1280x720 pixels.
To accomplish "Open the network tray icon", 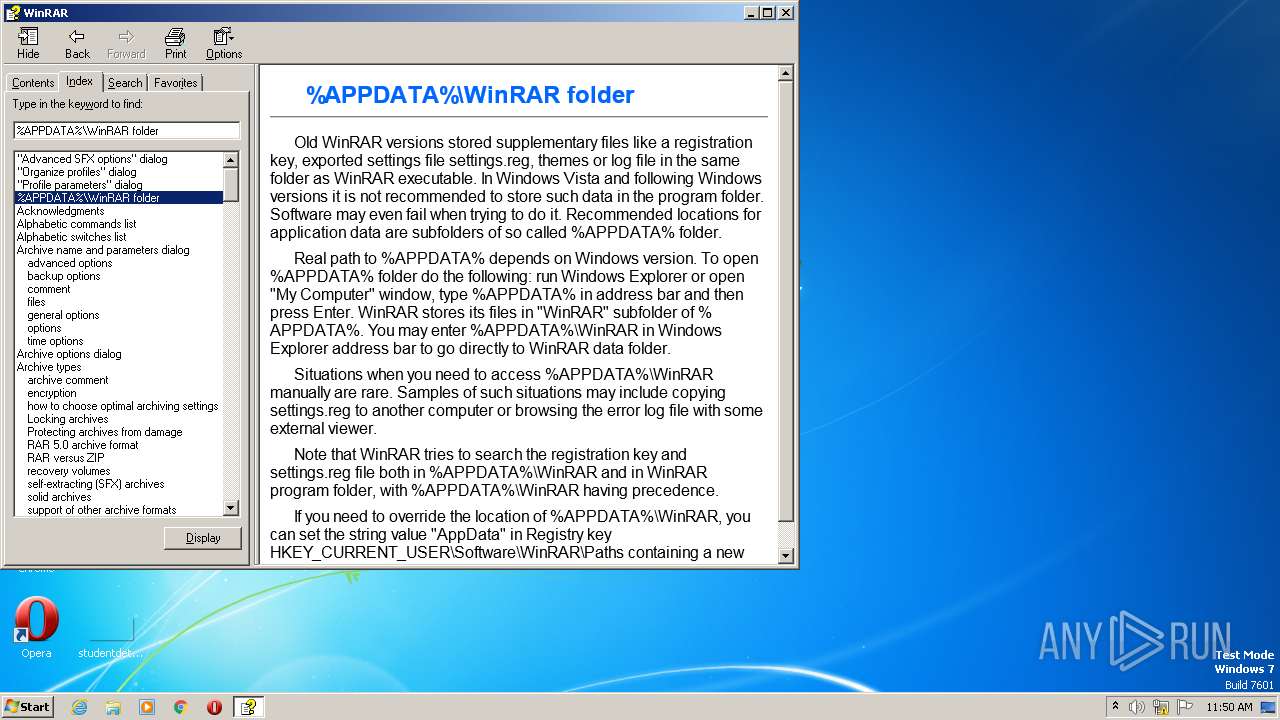I will pyautogui.click(x=1161, y=707).
